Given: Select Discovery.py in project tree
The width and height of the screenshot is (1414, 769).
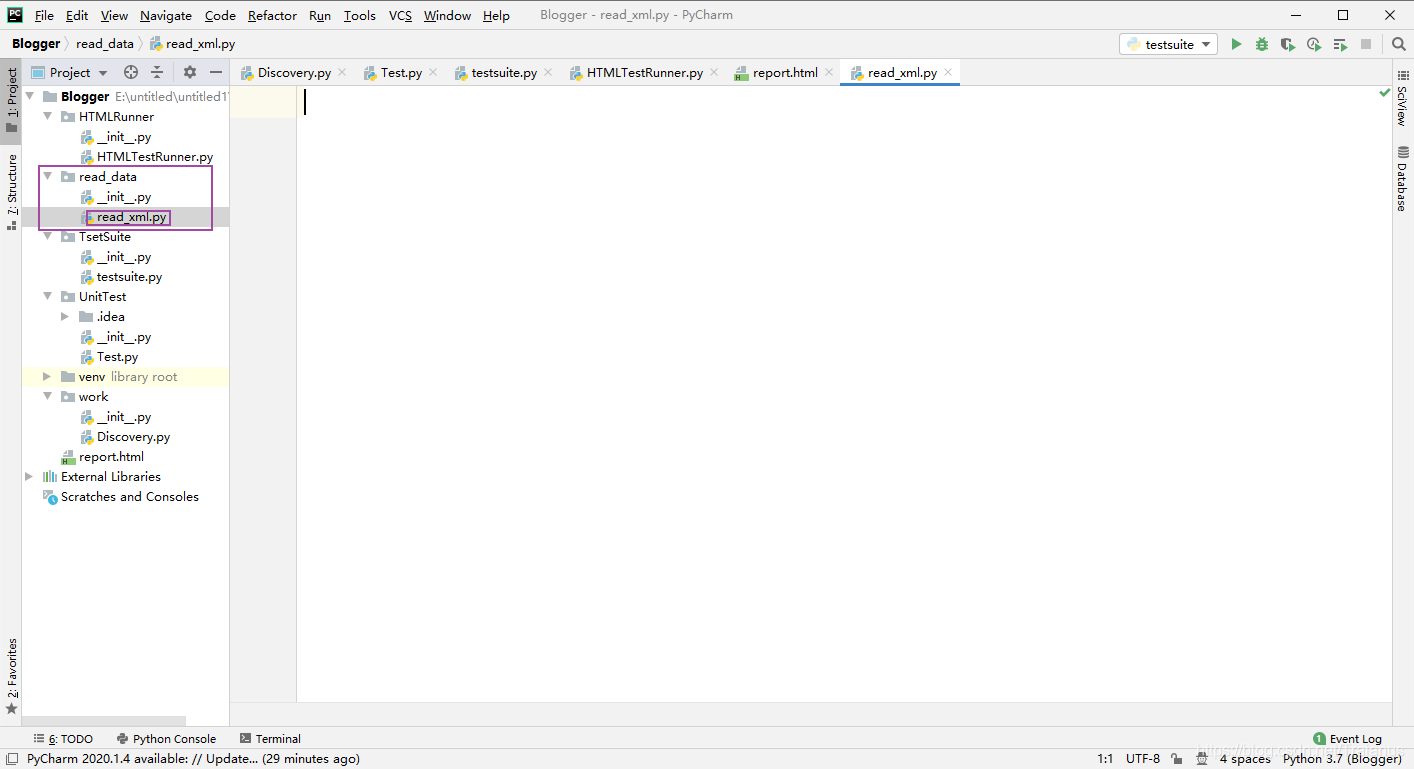Looking at the screenshot, I should [x=133, y=437].
